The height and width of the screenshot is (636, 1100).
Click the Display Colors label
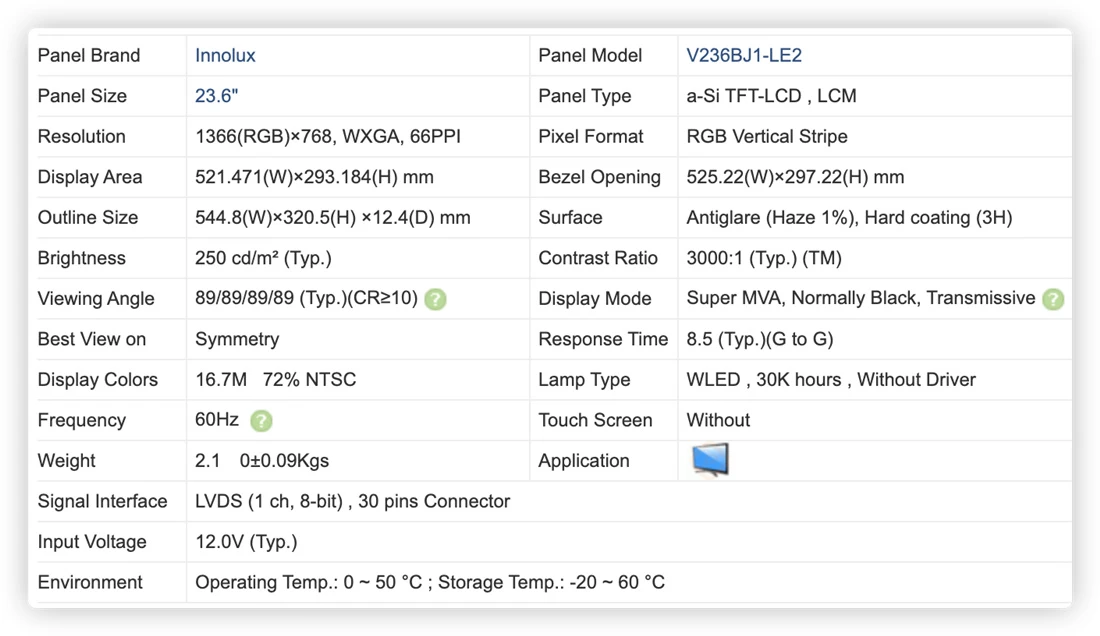pos(98,379)
